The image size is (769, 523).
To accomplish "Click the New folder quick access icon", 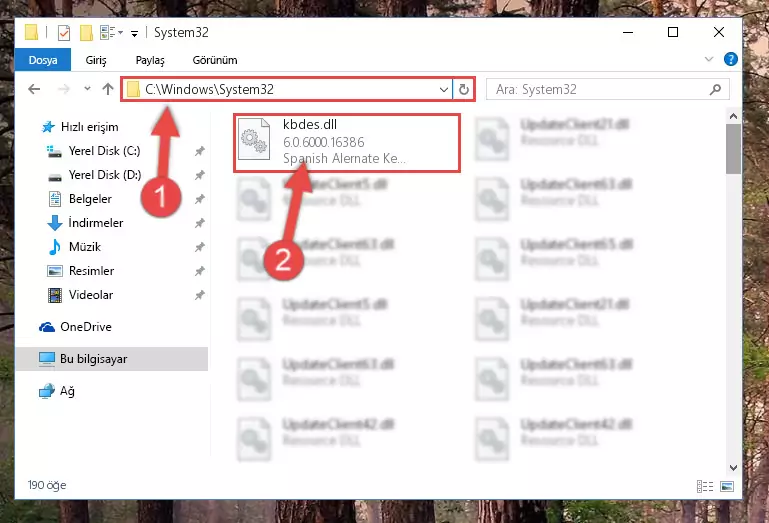I will pyautogui.click(x=86, y=33).
